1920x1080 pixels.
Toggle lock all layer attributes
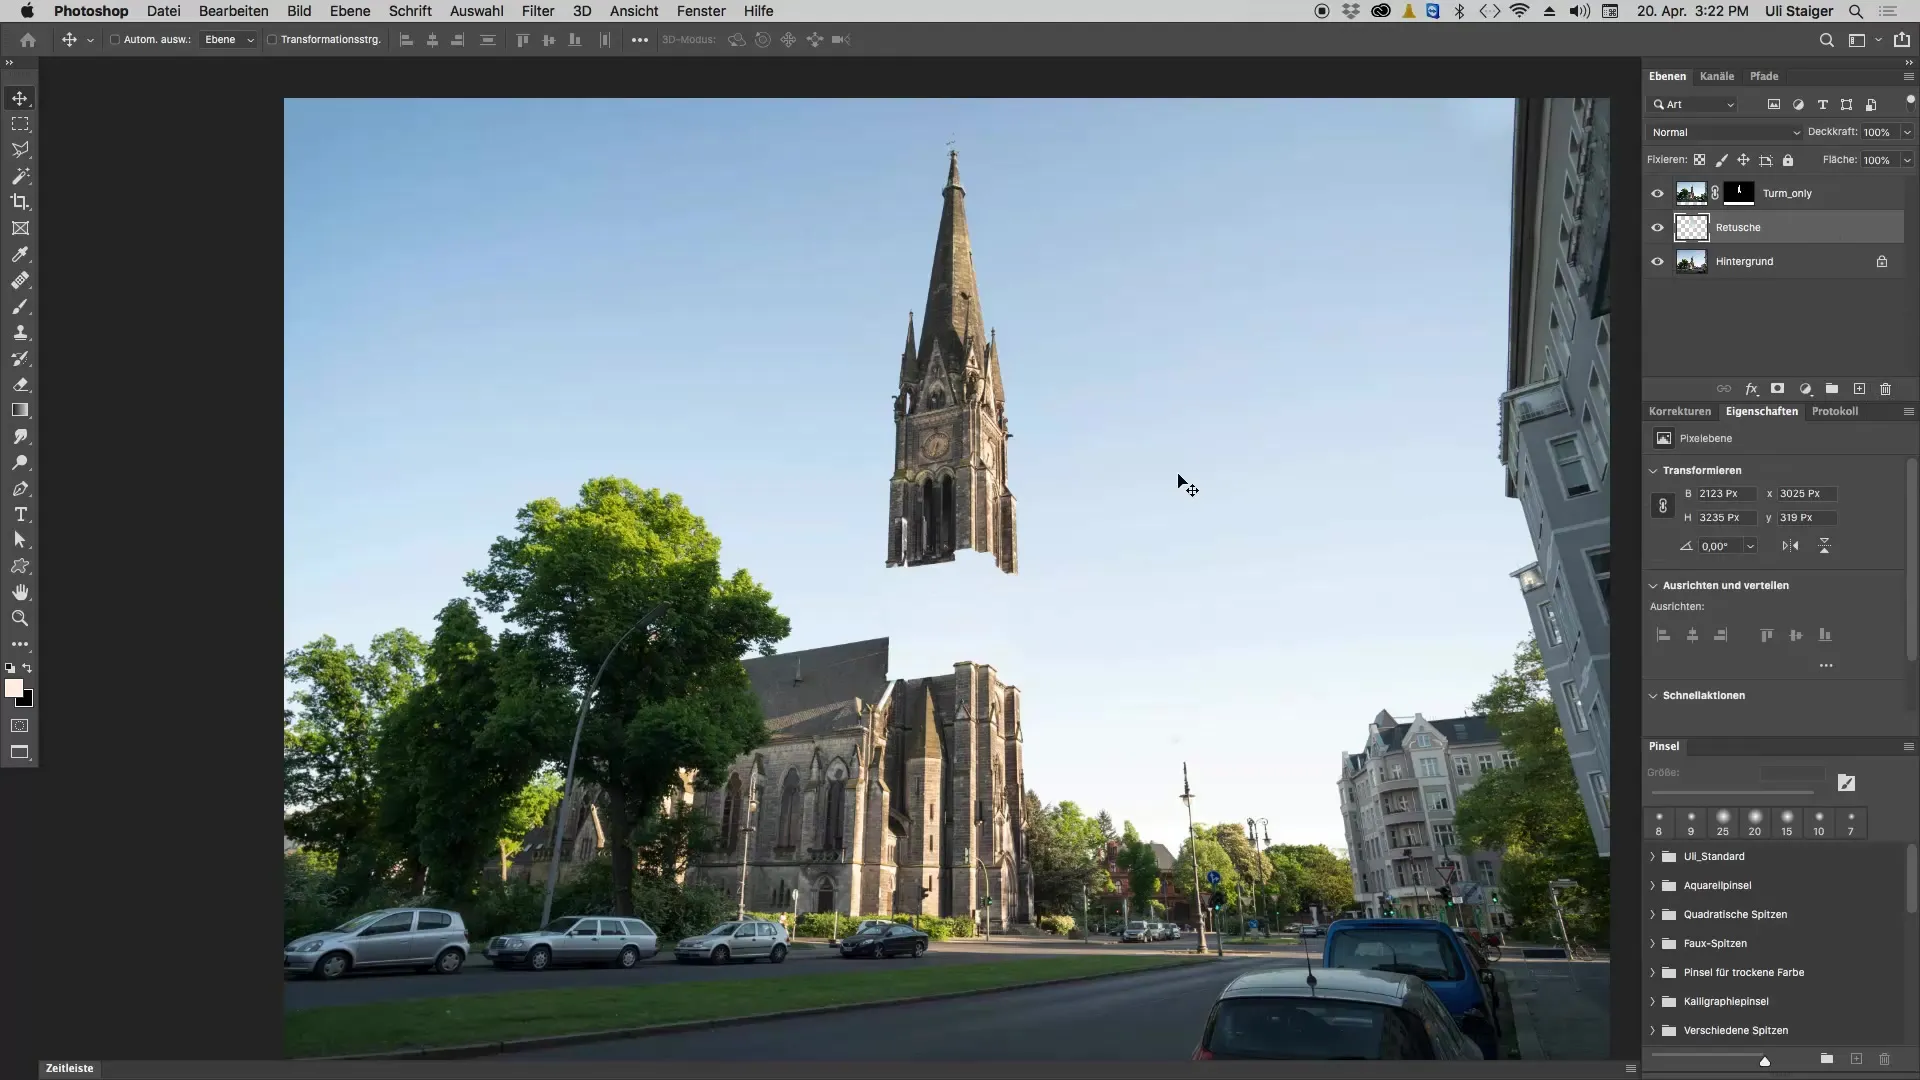tap(1788, 160)
